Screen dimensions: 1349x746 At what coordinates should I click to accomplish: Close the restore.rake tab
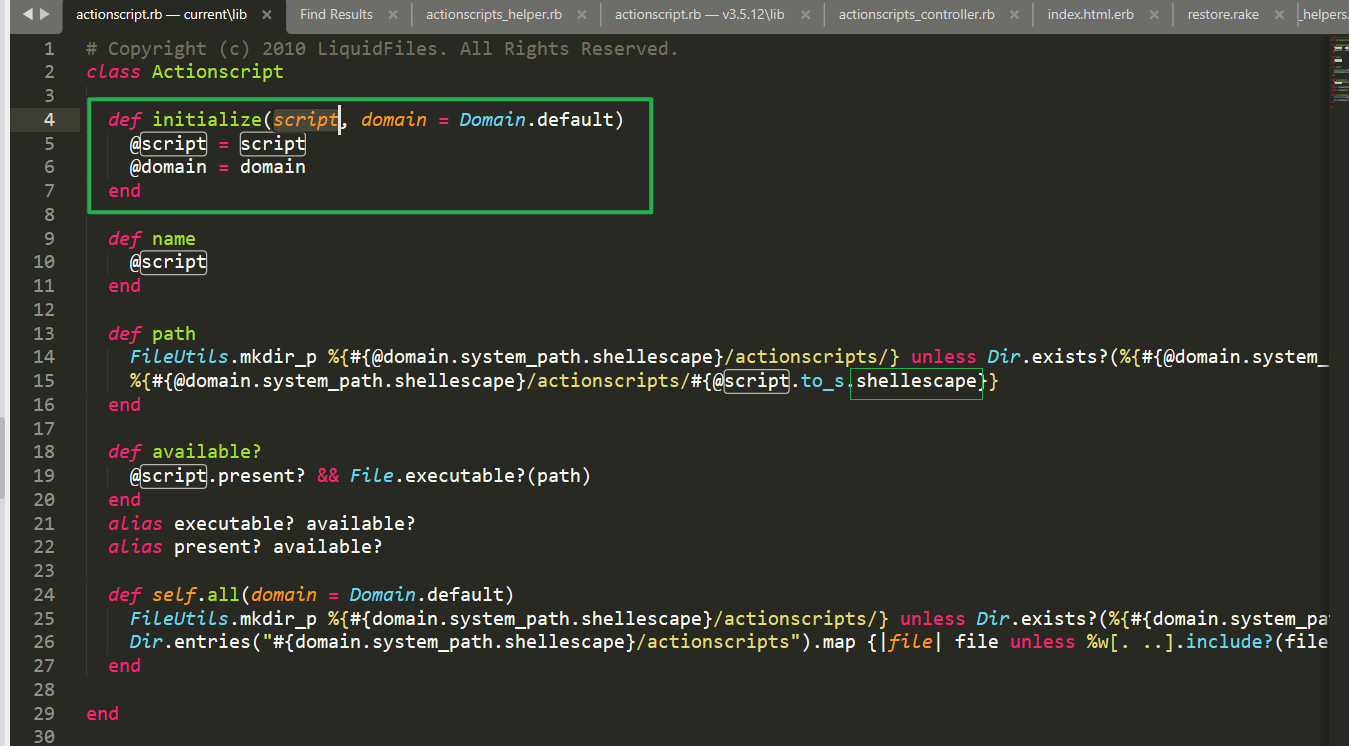tap(1280, 15)
